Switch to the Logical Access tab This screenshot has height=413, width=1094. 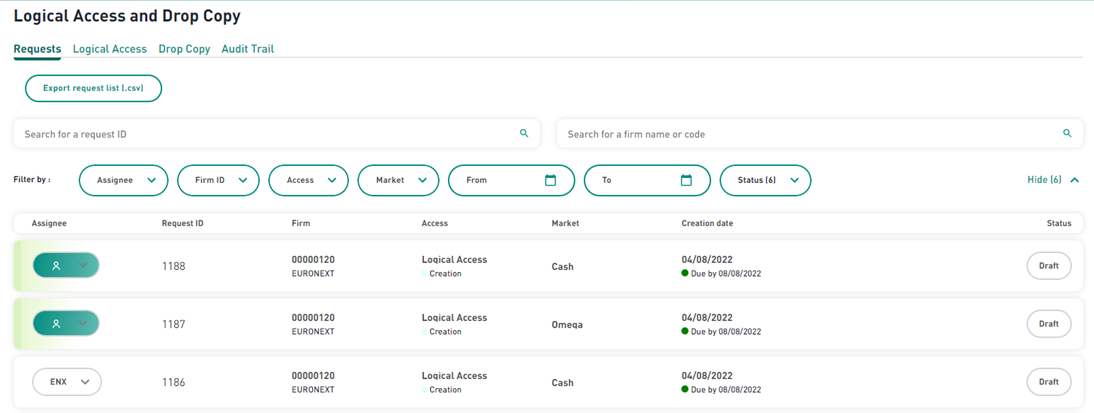110,50
